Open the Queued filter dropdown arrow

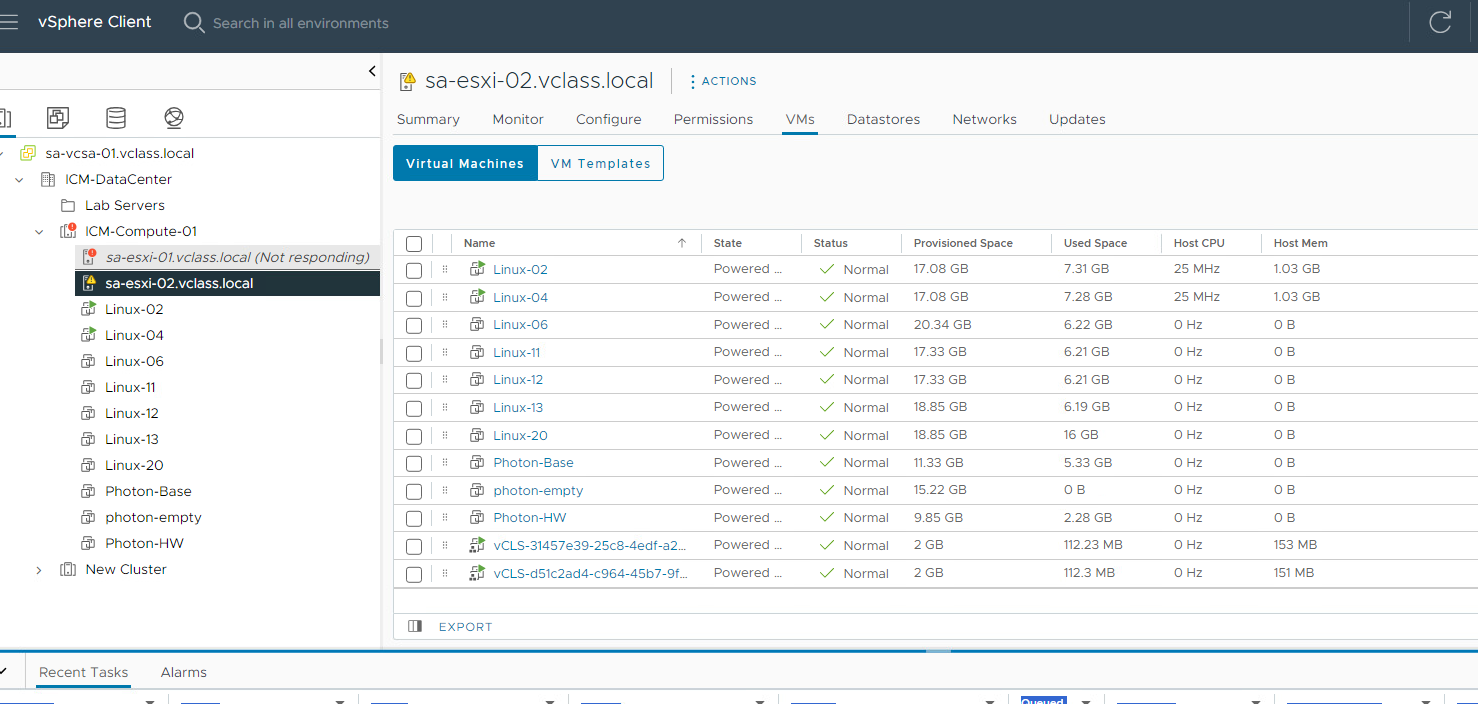(1086, 701)
